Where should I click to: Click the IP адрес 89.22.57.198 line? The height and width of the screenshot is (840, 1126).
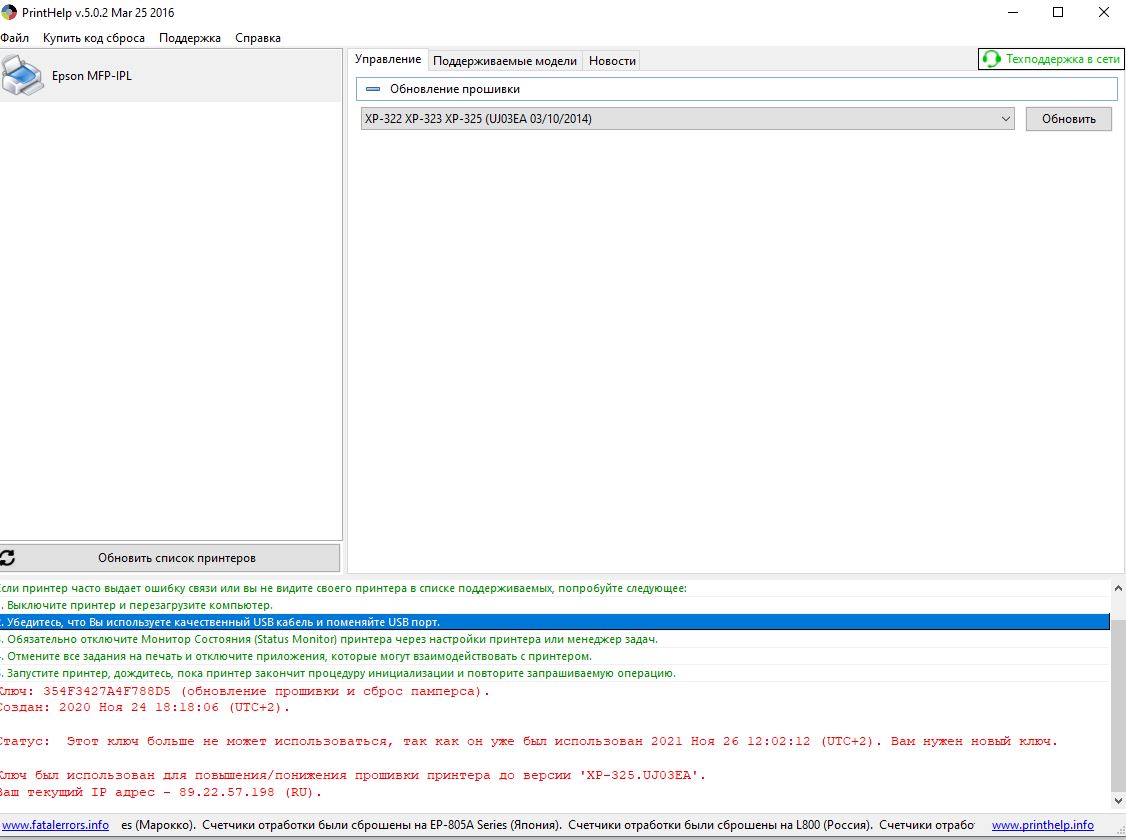(161, 793)
